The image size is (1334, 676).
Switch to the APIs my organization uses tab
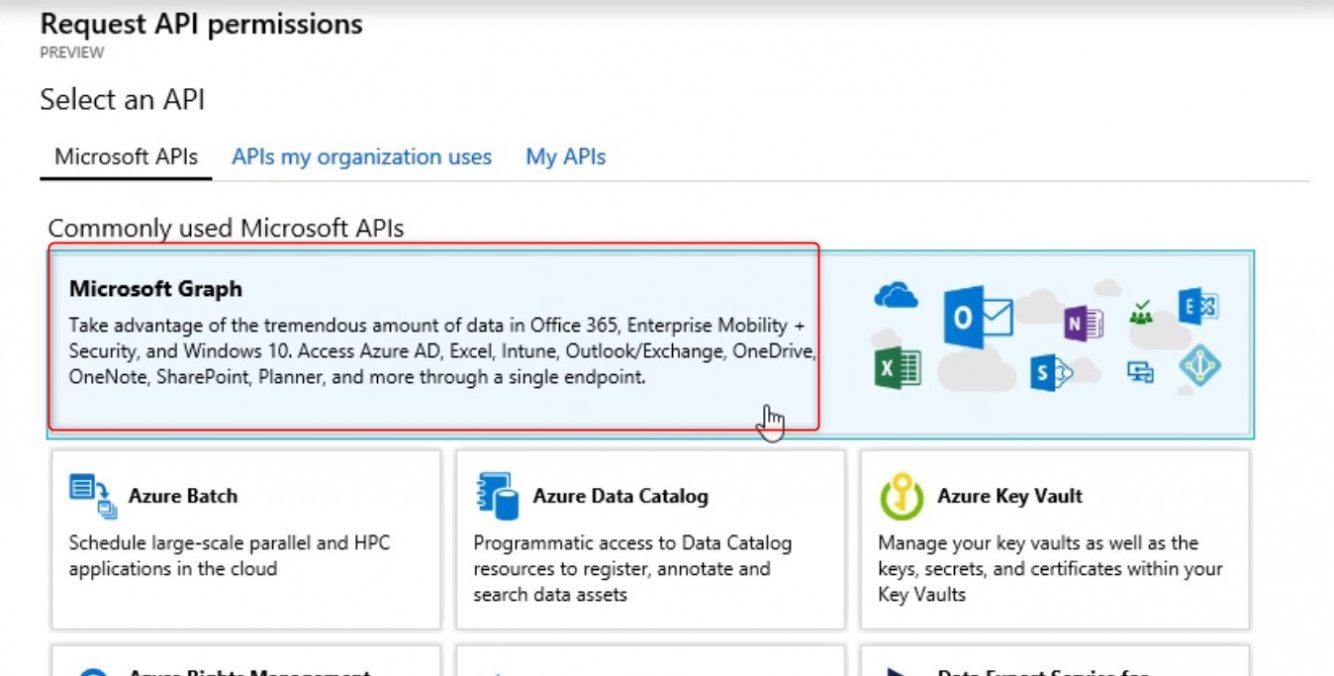[361, 156]
